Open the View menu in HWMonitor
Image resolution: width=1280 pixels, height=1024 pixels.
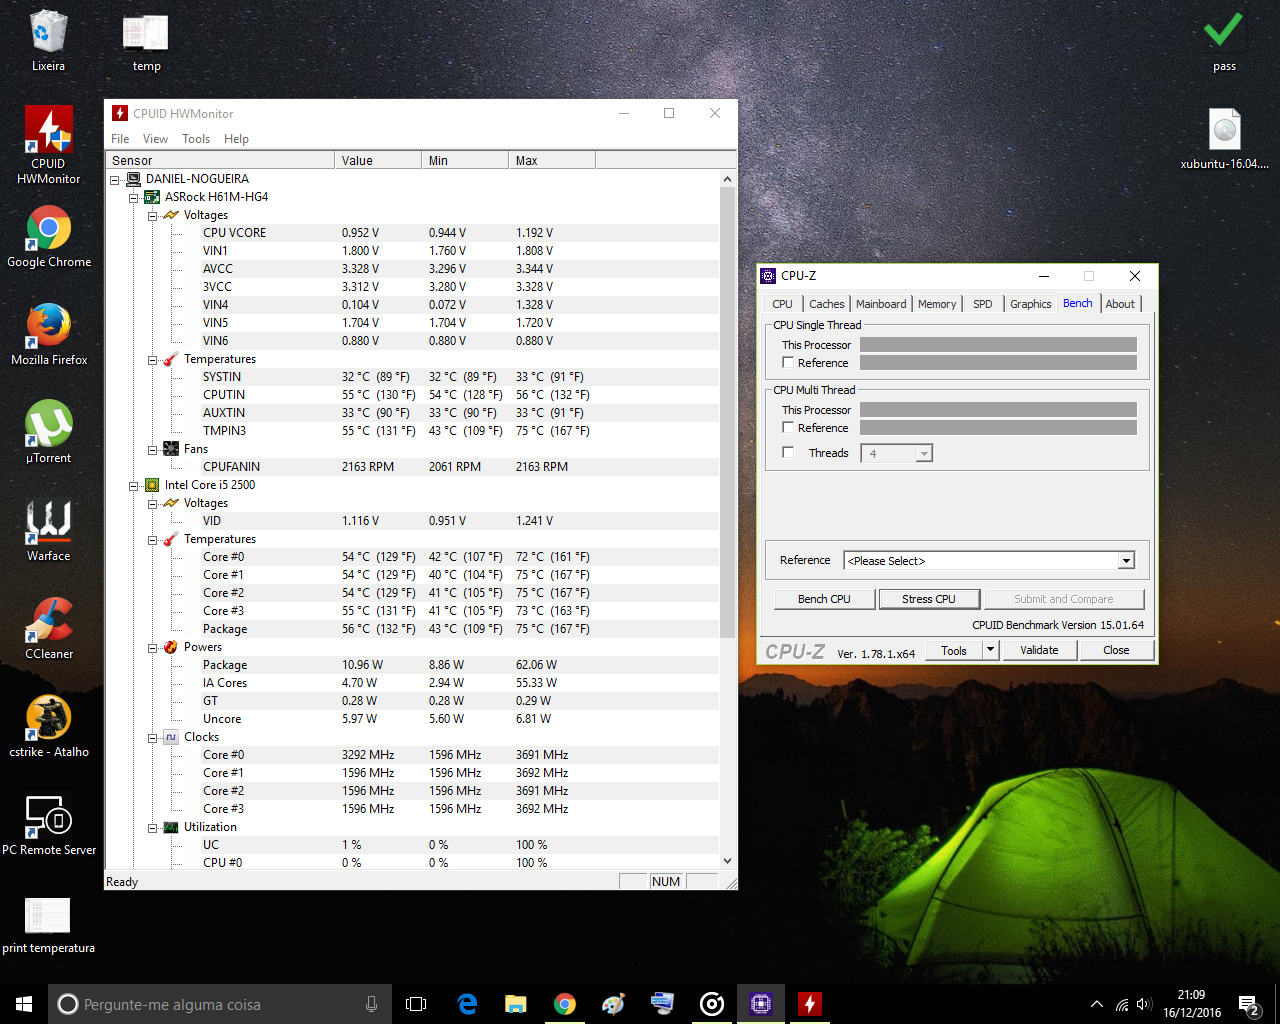click(x=155, y=139)
